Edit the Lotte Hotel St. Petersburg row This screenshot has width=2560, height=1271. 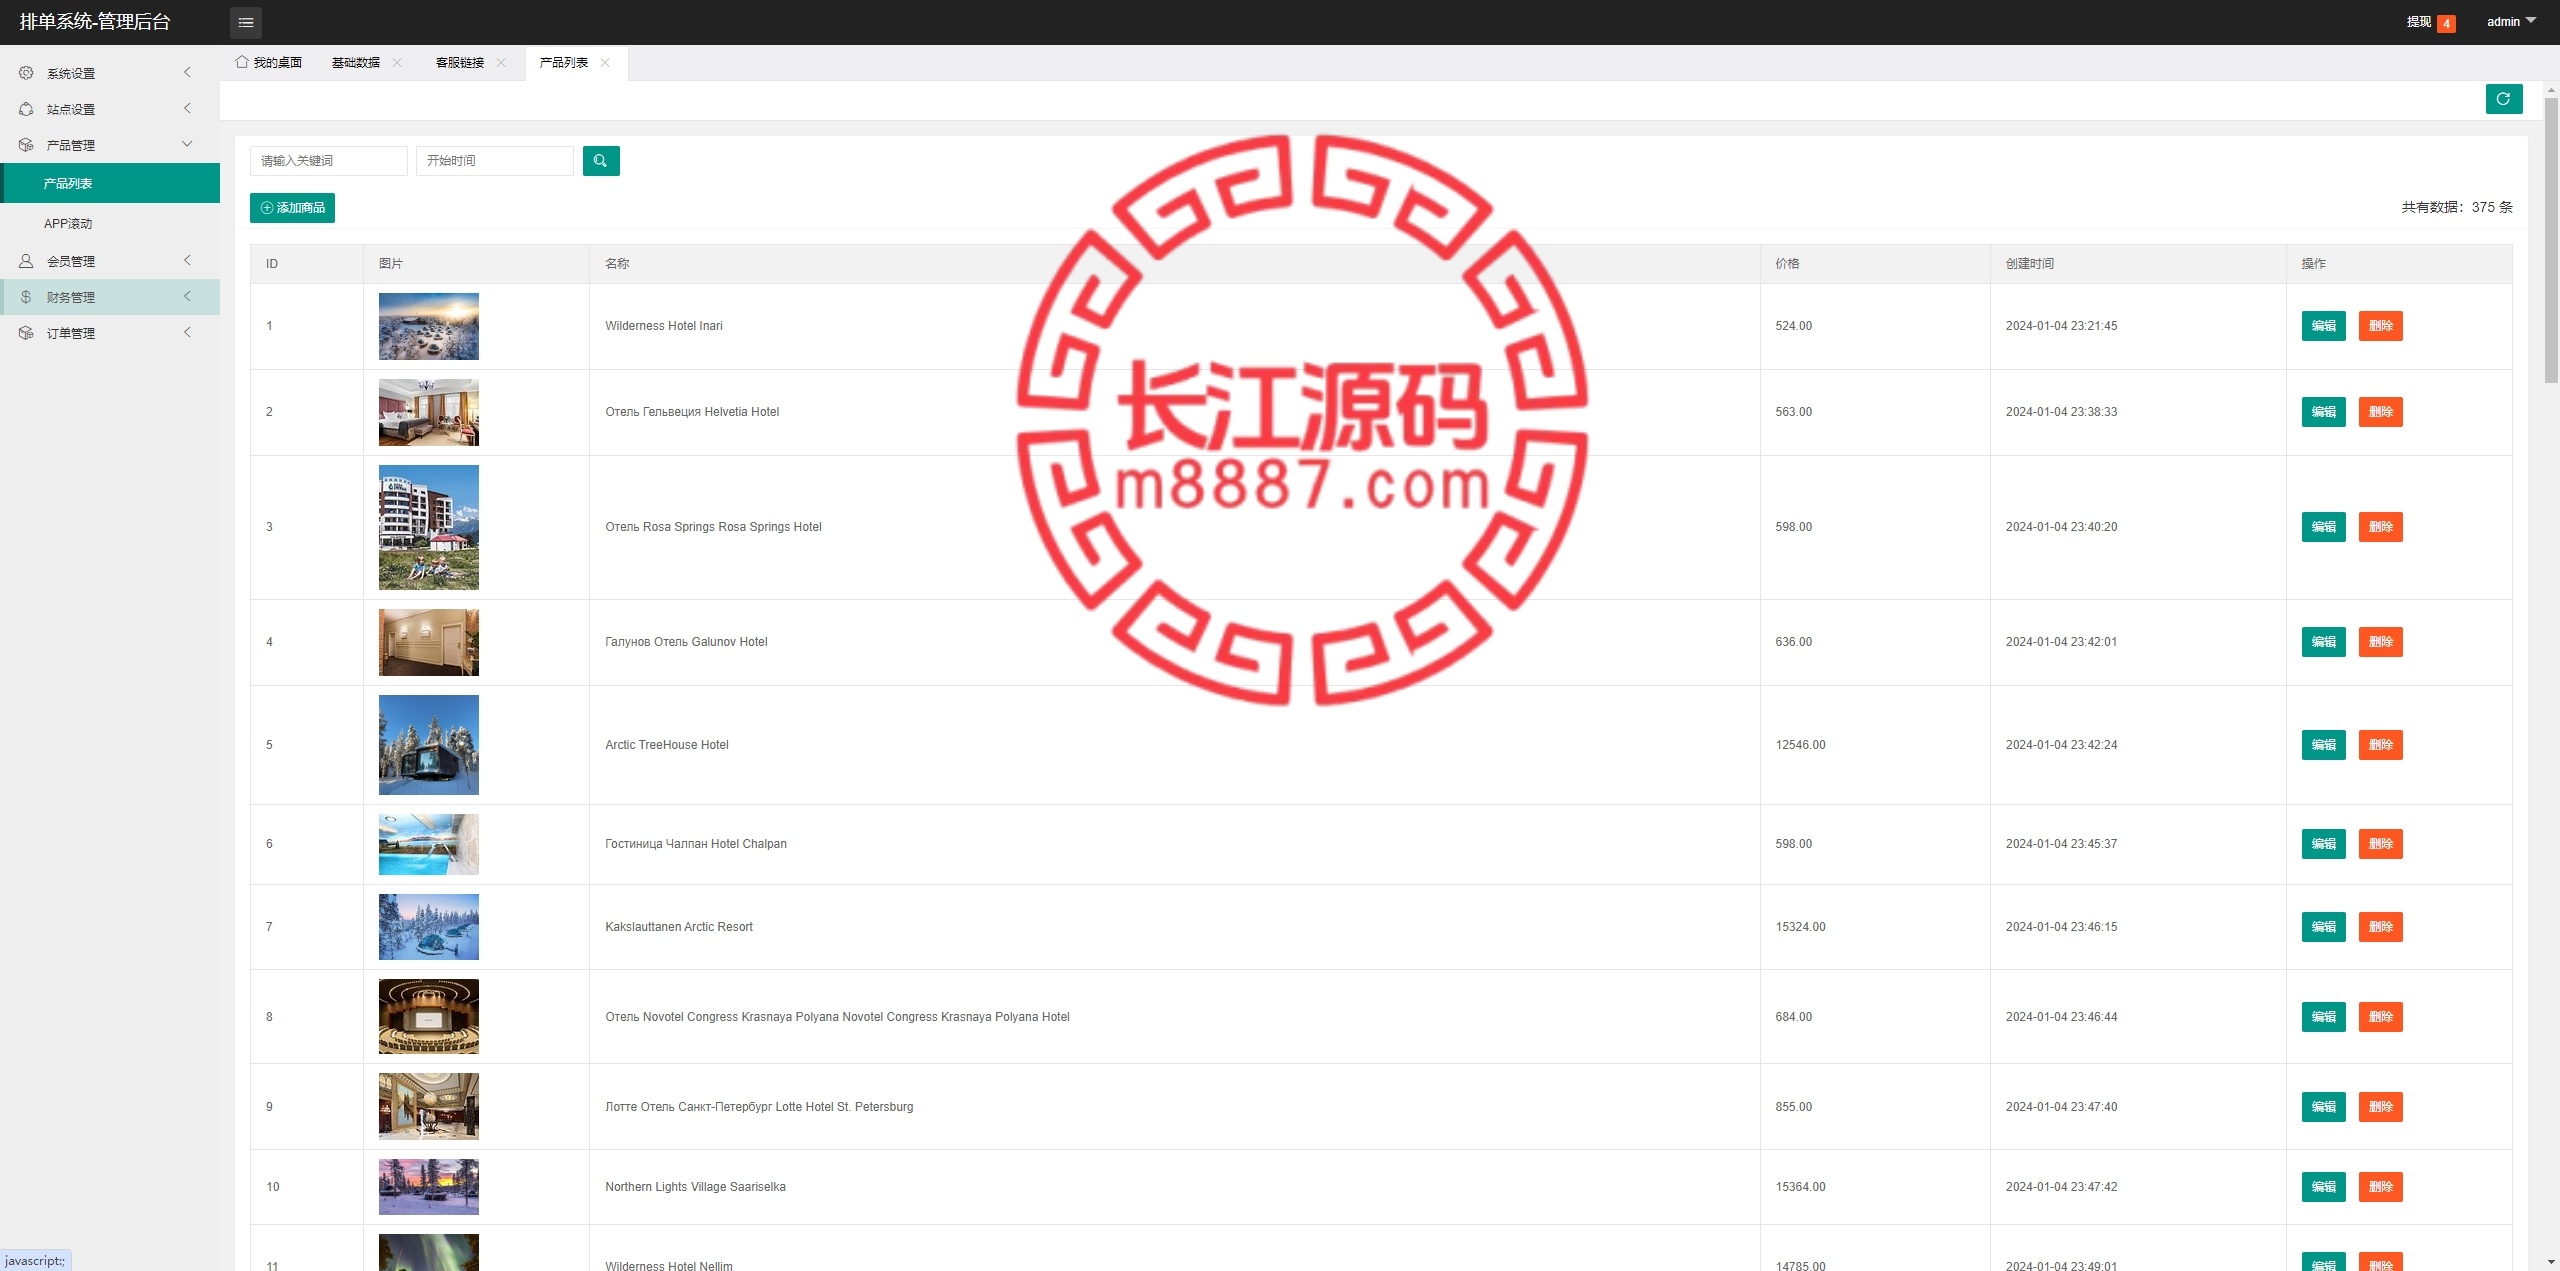pos(2323,1107)
